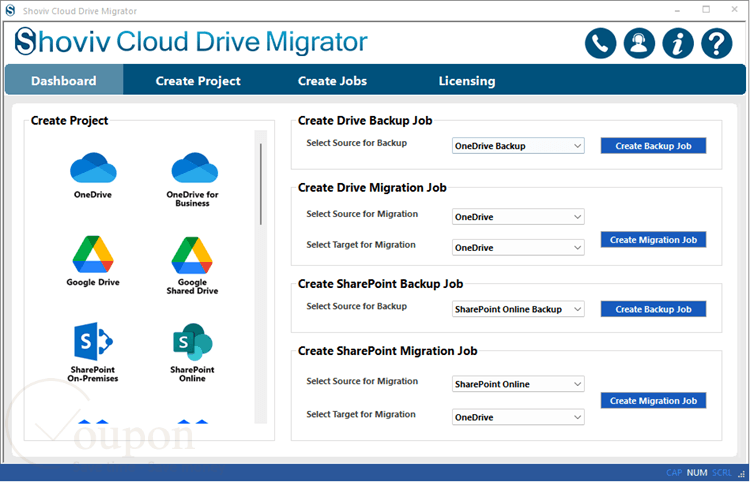The image size is (750, 482).
Task: Click the NUM indicator in status bar
Action: click(x=697, y=473)
